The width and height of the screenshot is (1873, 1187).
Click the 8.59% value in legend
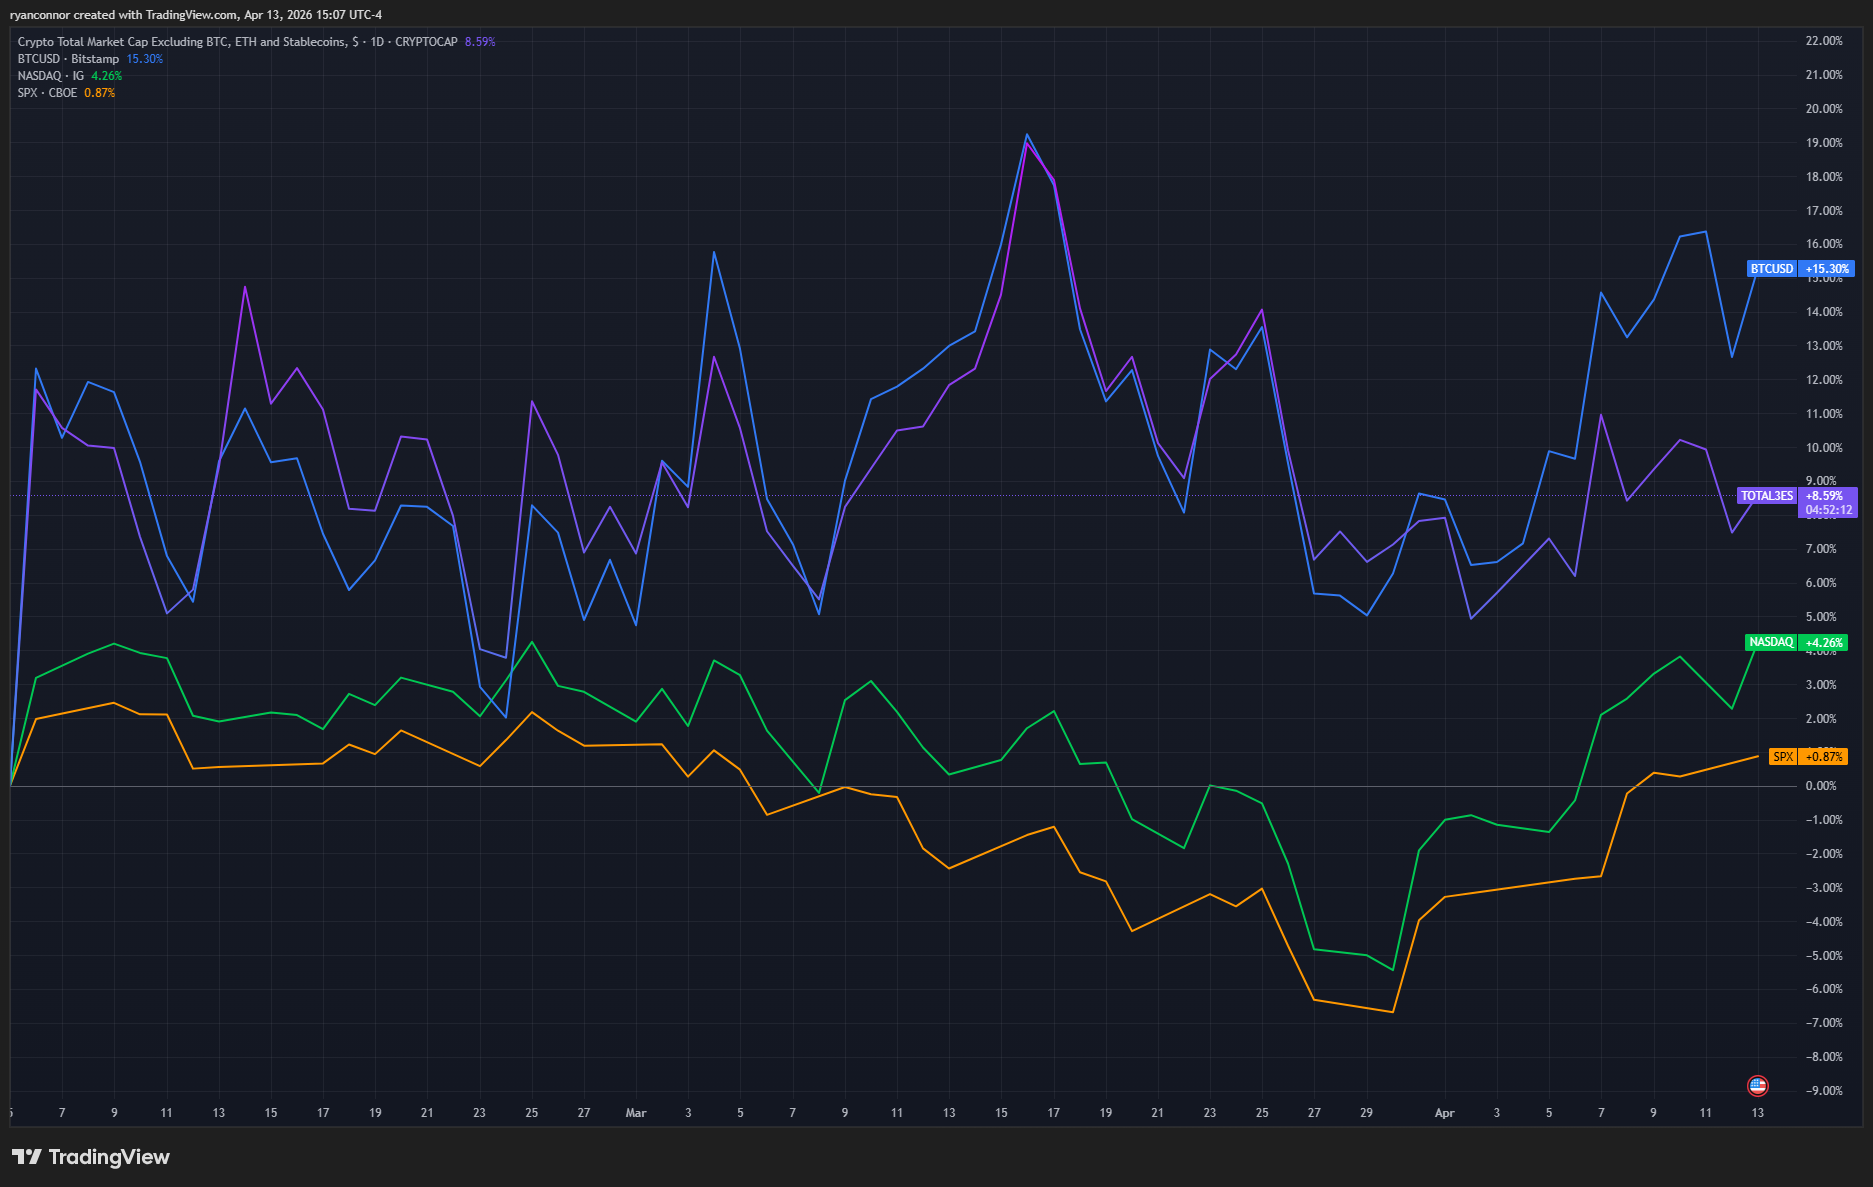click(x=480, y=42)
